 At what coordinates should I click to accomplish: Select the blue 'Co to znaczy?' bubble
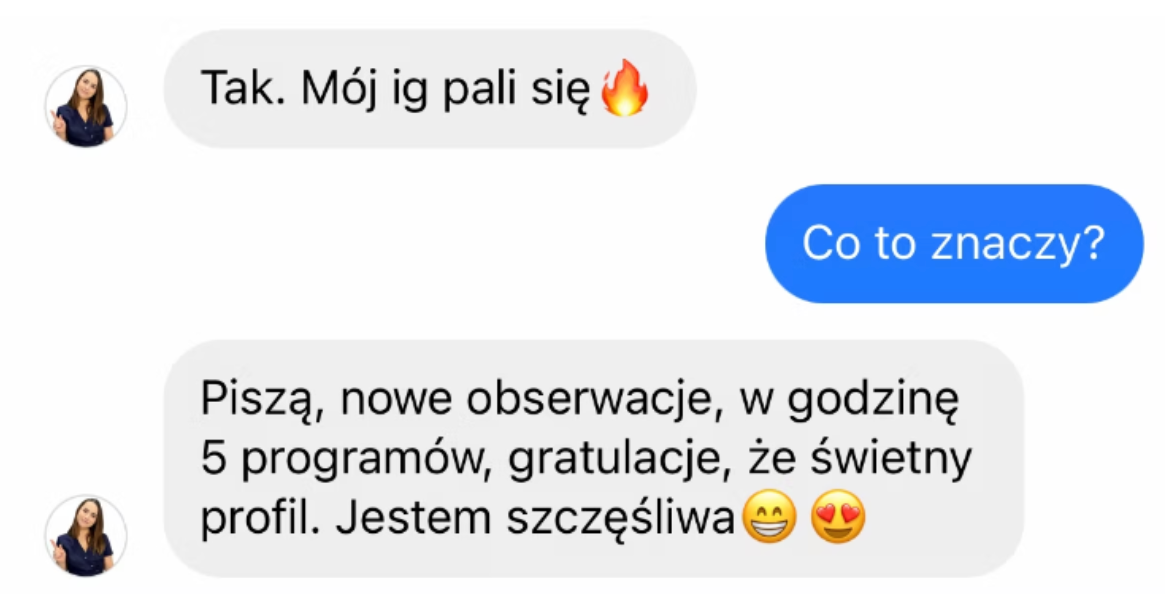coord(954,244)
